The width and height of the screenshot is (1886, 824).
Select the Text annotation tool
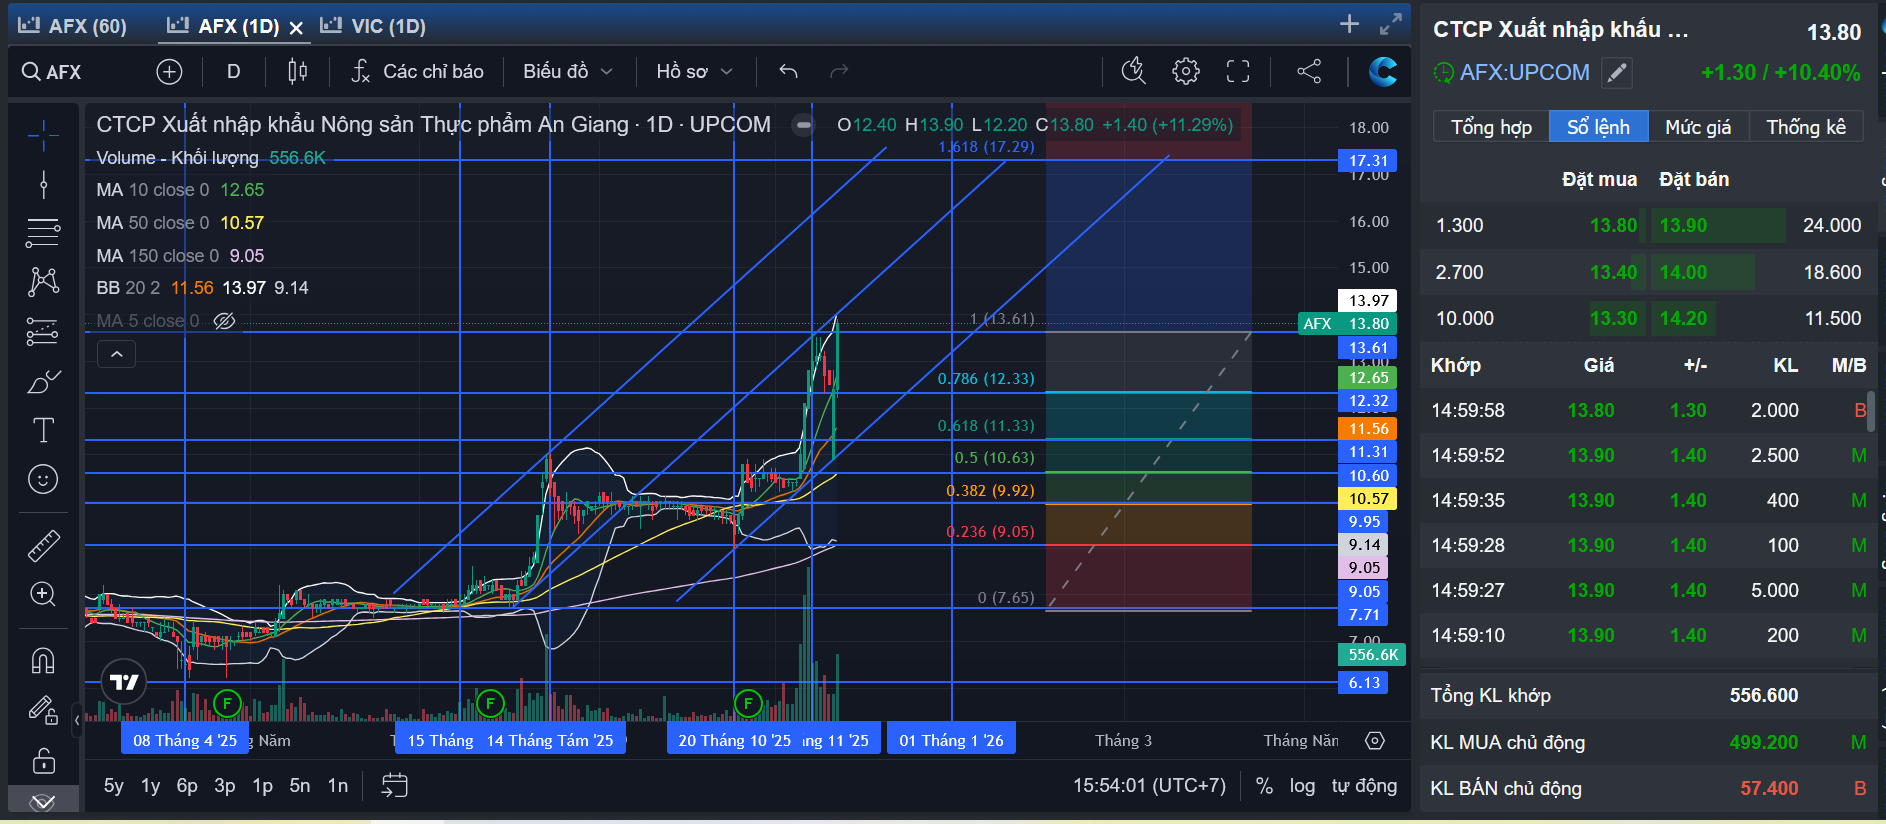click(x=43, y=430)
